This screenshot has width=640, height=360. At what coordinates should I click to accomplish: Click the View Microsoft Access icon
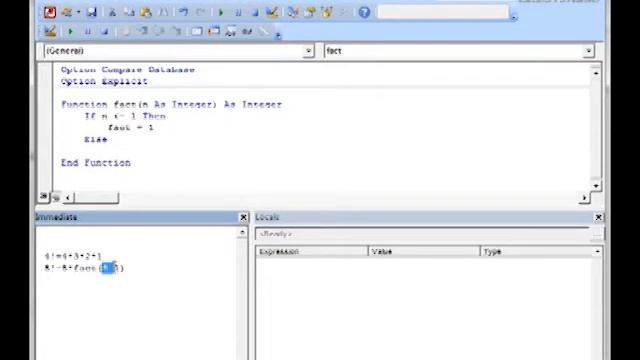point(50,12)
